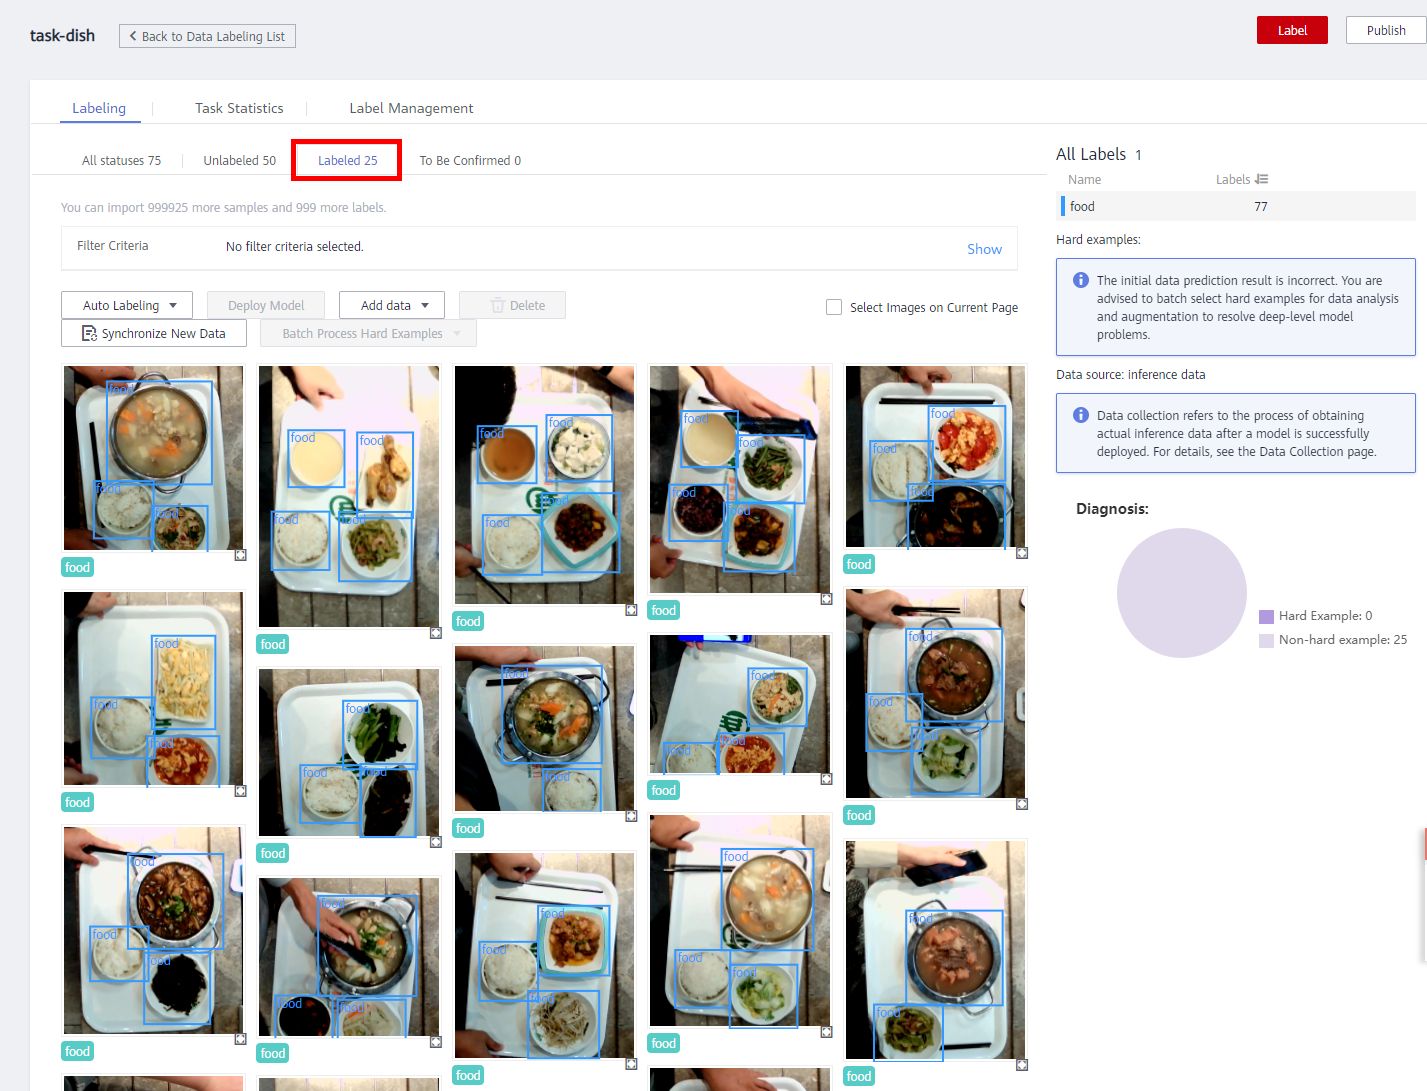Viewport: 1427px width, 1091px height.
Task: Open the Unlabeled 50 tab
Action: coord(239,160)
